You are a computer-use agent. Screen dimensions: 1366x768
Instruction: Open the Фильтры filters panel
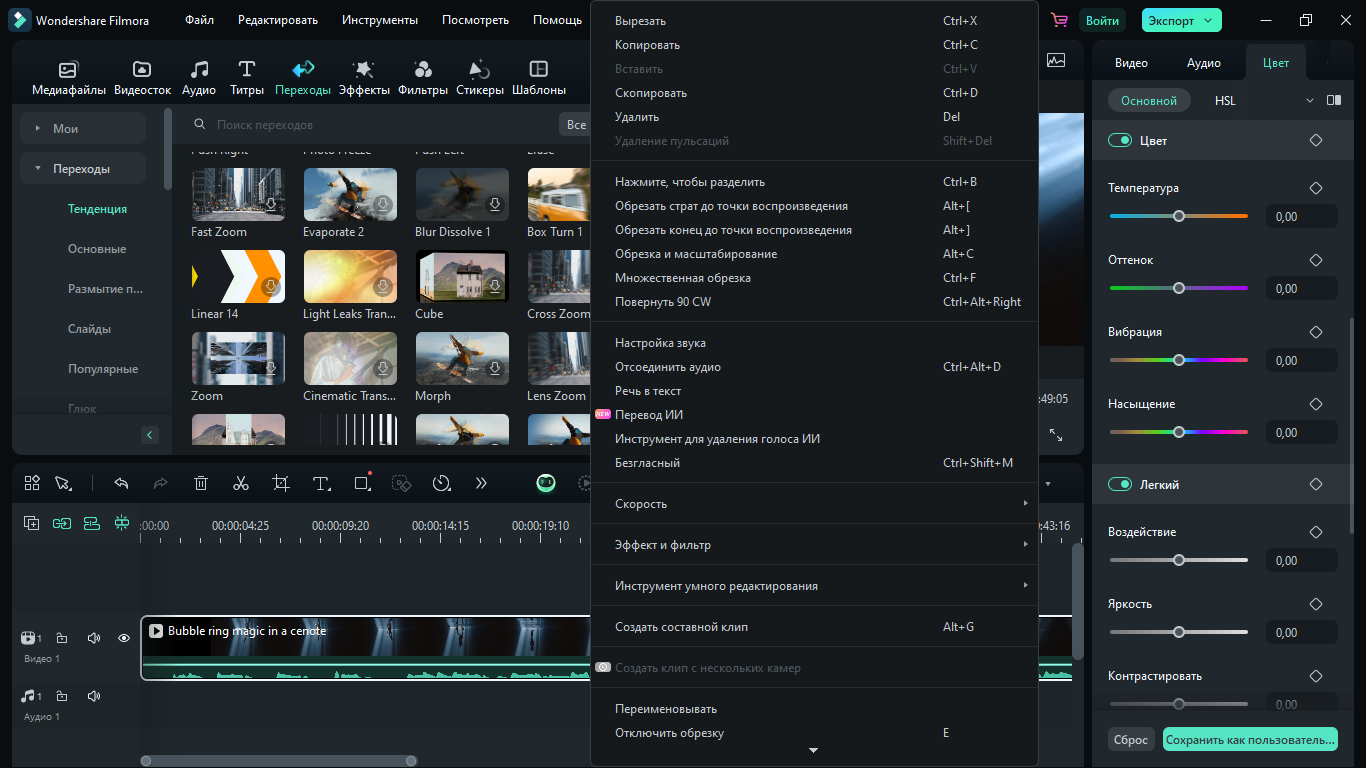423,78
